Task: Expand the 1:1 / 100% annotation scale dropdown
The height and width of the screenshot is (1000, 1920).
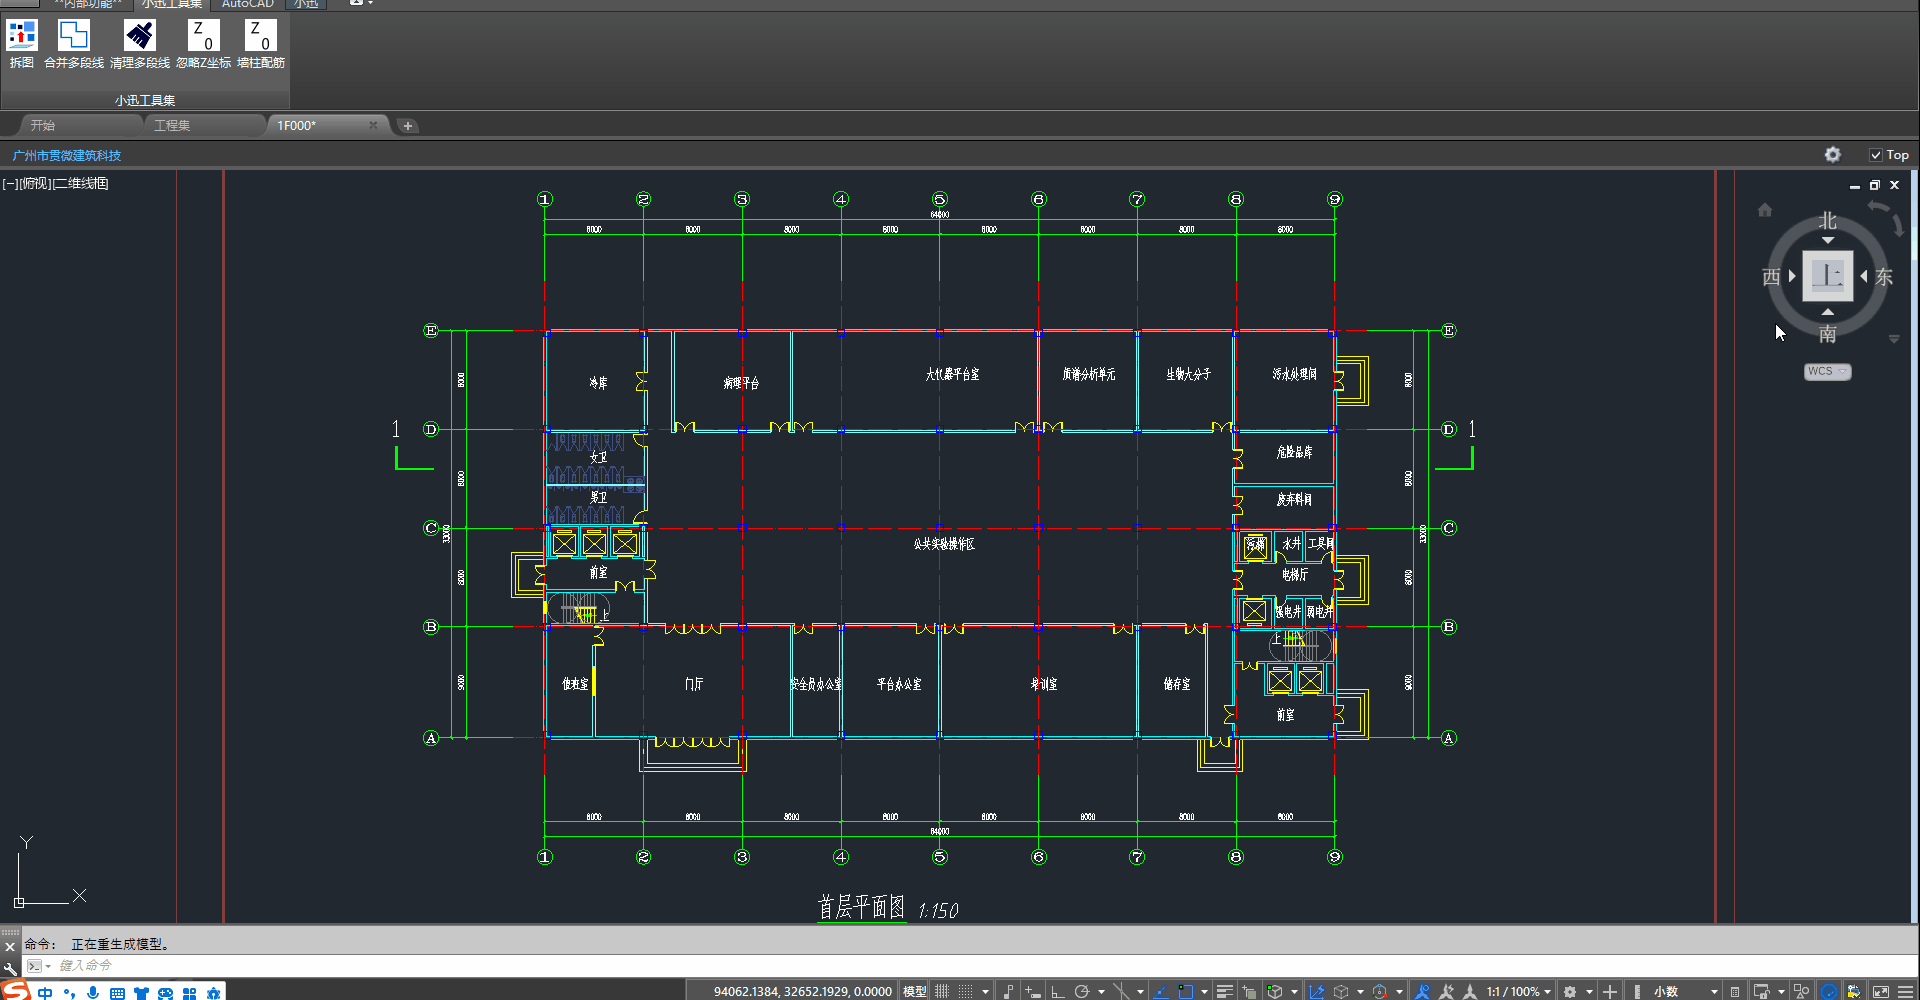Action: pos(1518,991)
